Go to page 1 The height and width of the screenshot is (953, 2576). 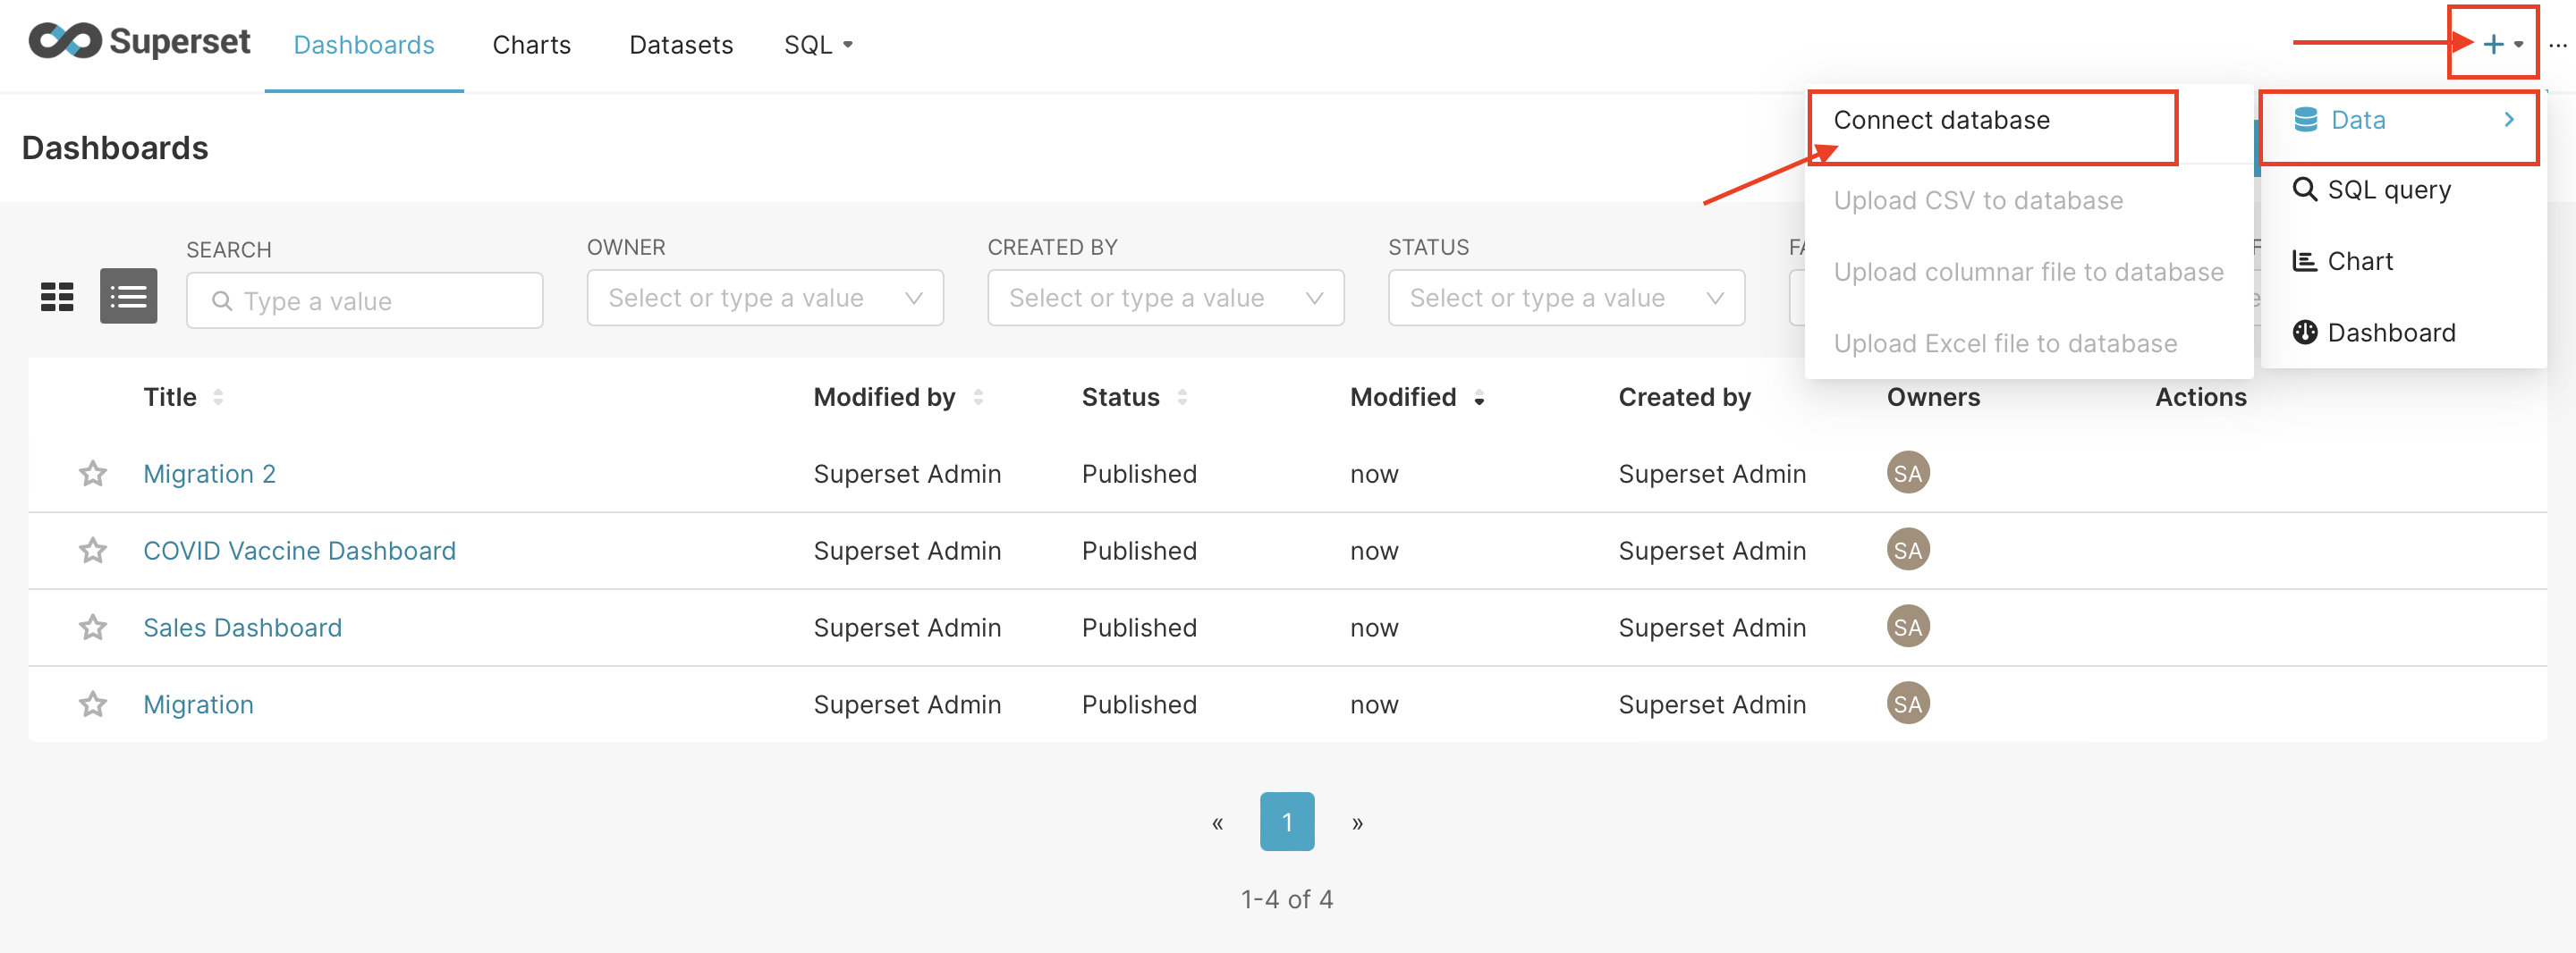[1286, 821]
